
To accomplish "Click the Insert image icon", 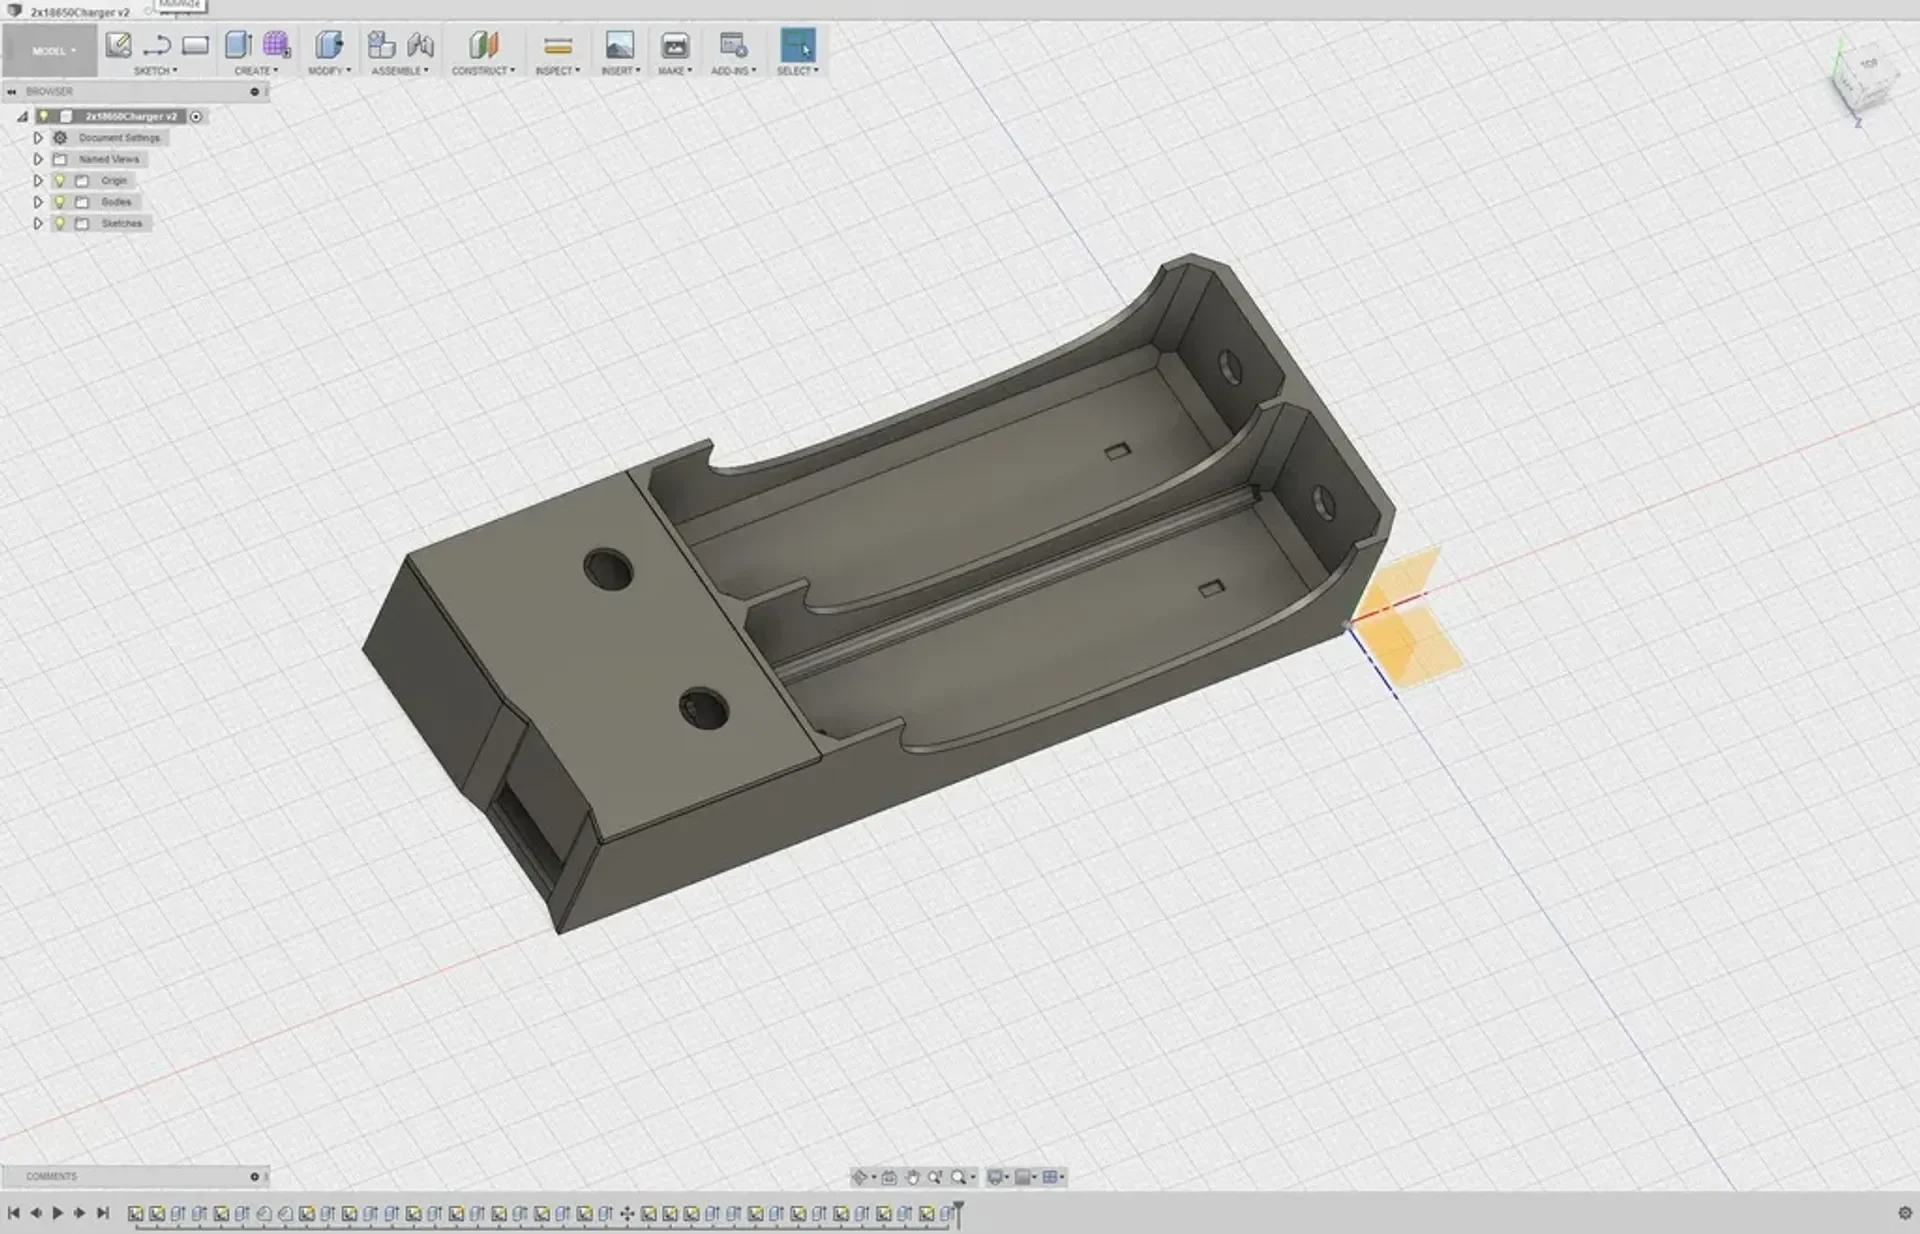I will tap(620, 45).
